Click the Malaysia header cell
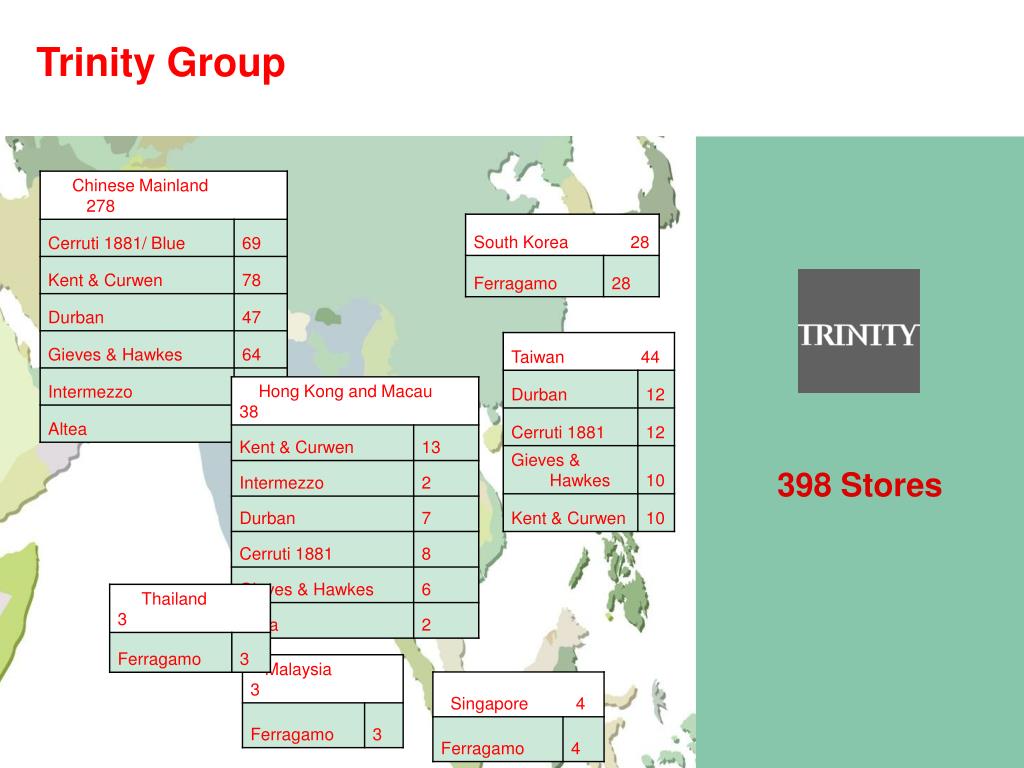 pyautogui.click(x=323, y=679)
